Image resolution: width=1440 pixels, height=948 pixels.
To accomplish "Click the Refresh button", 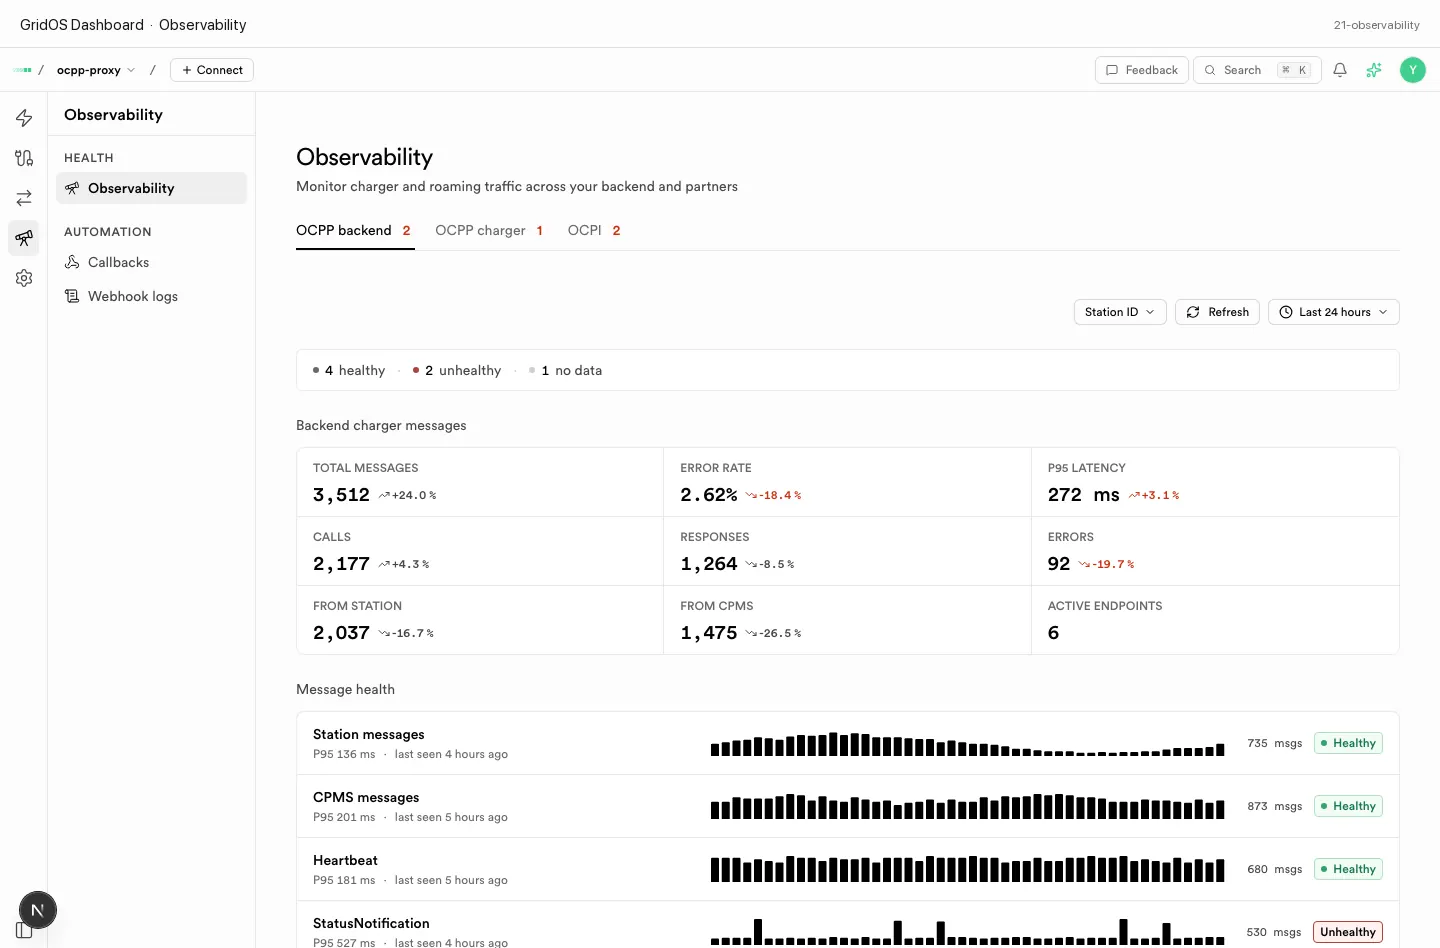I will point(1217,312).
